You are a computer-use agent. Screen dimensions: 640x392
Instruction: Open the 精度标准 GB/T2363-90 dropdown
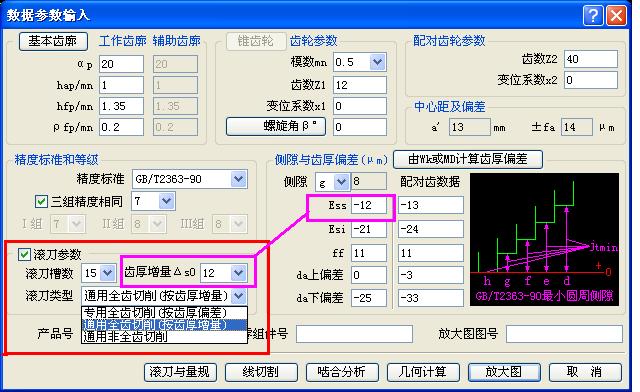tap(239, 179)
